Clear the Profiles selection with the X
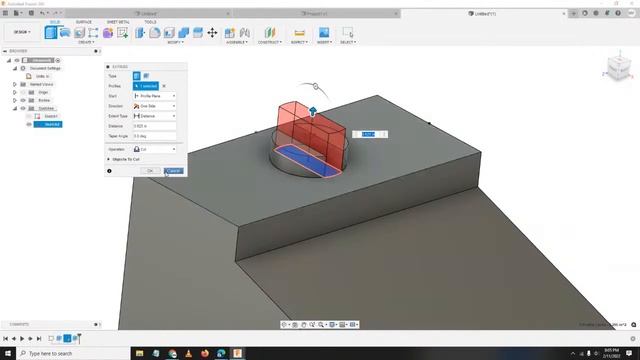The width and height of the screenshot is (640, 360). point(164,86)
